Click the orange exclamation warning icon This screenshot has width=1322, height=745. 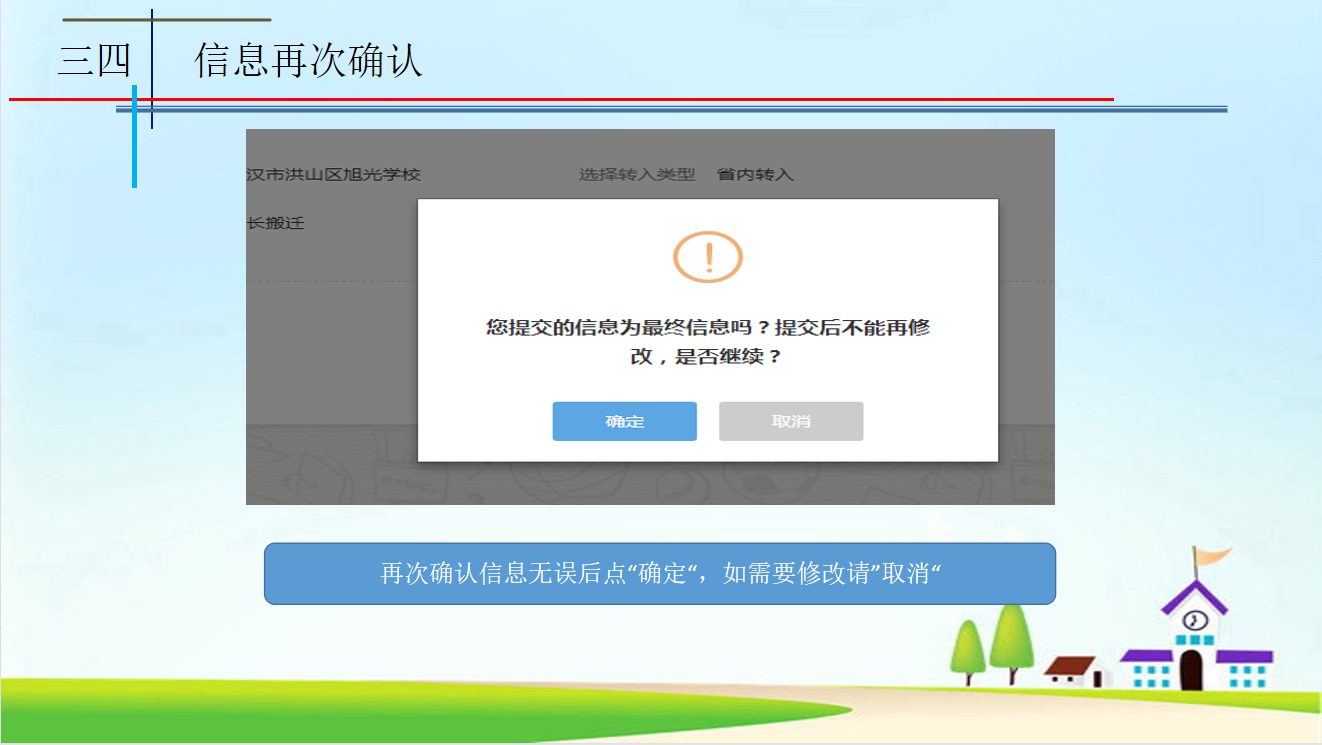(x=708, y=258)
